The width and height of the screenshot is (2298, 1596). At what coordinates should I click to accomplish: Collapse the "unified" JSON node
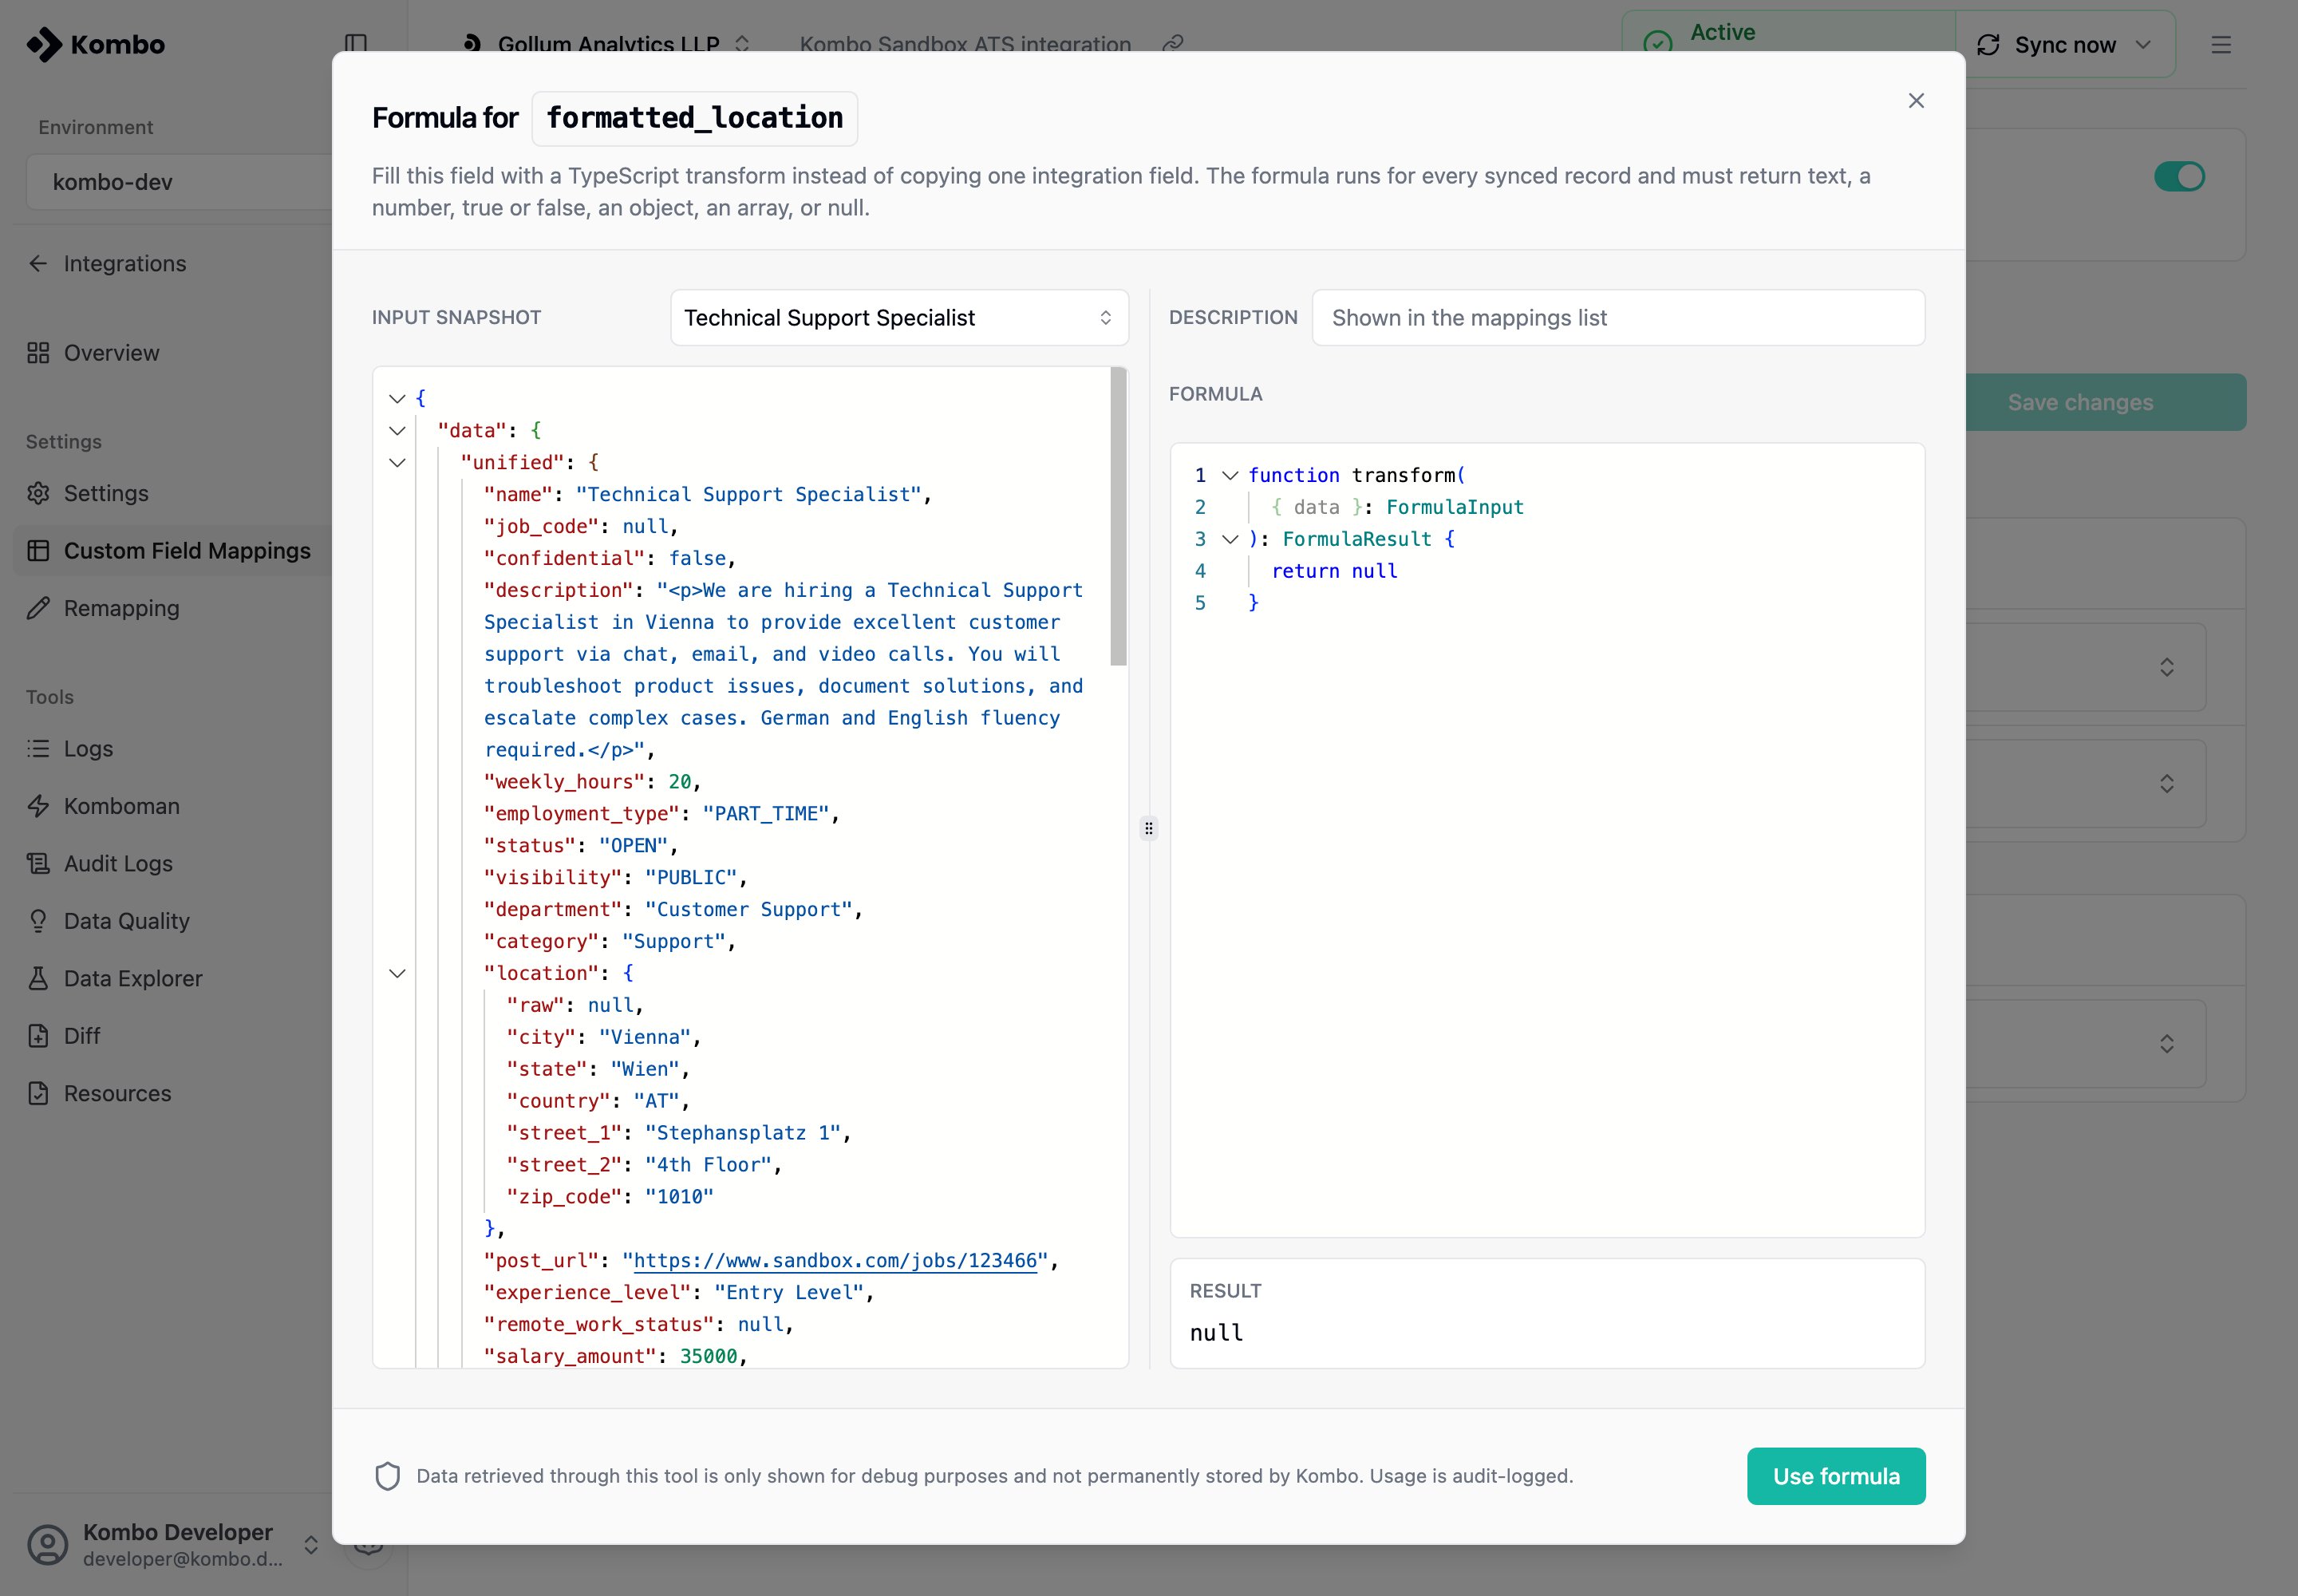point(397,462)
